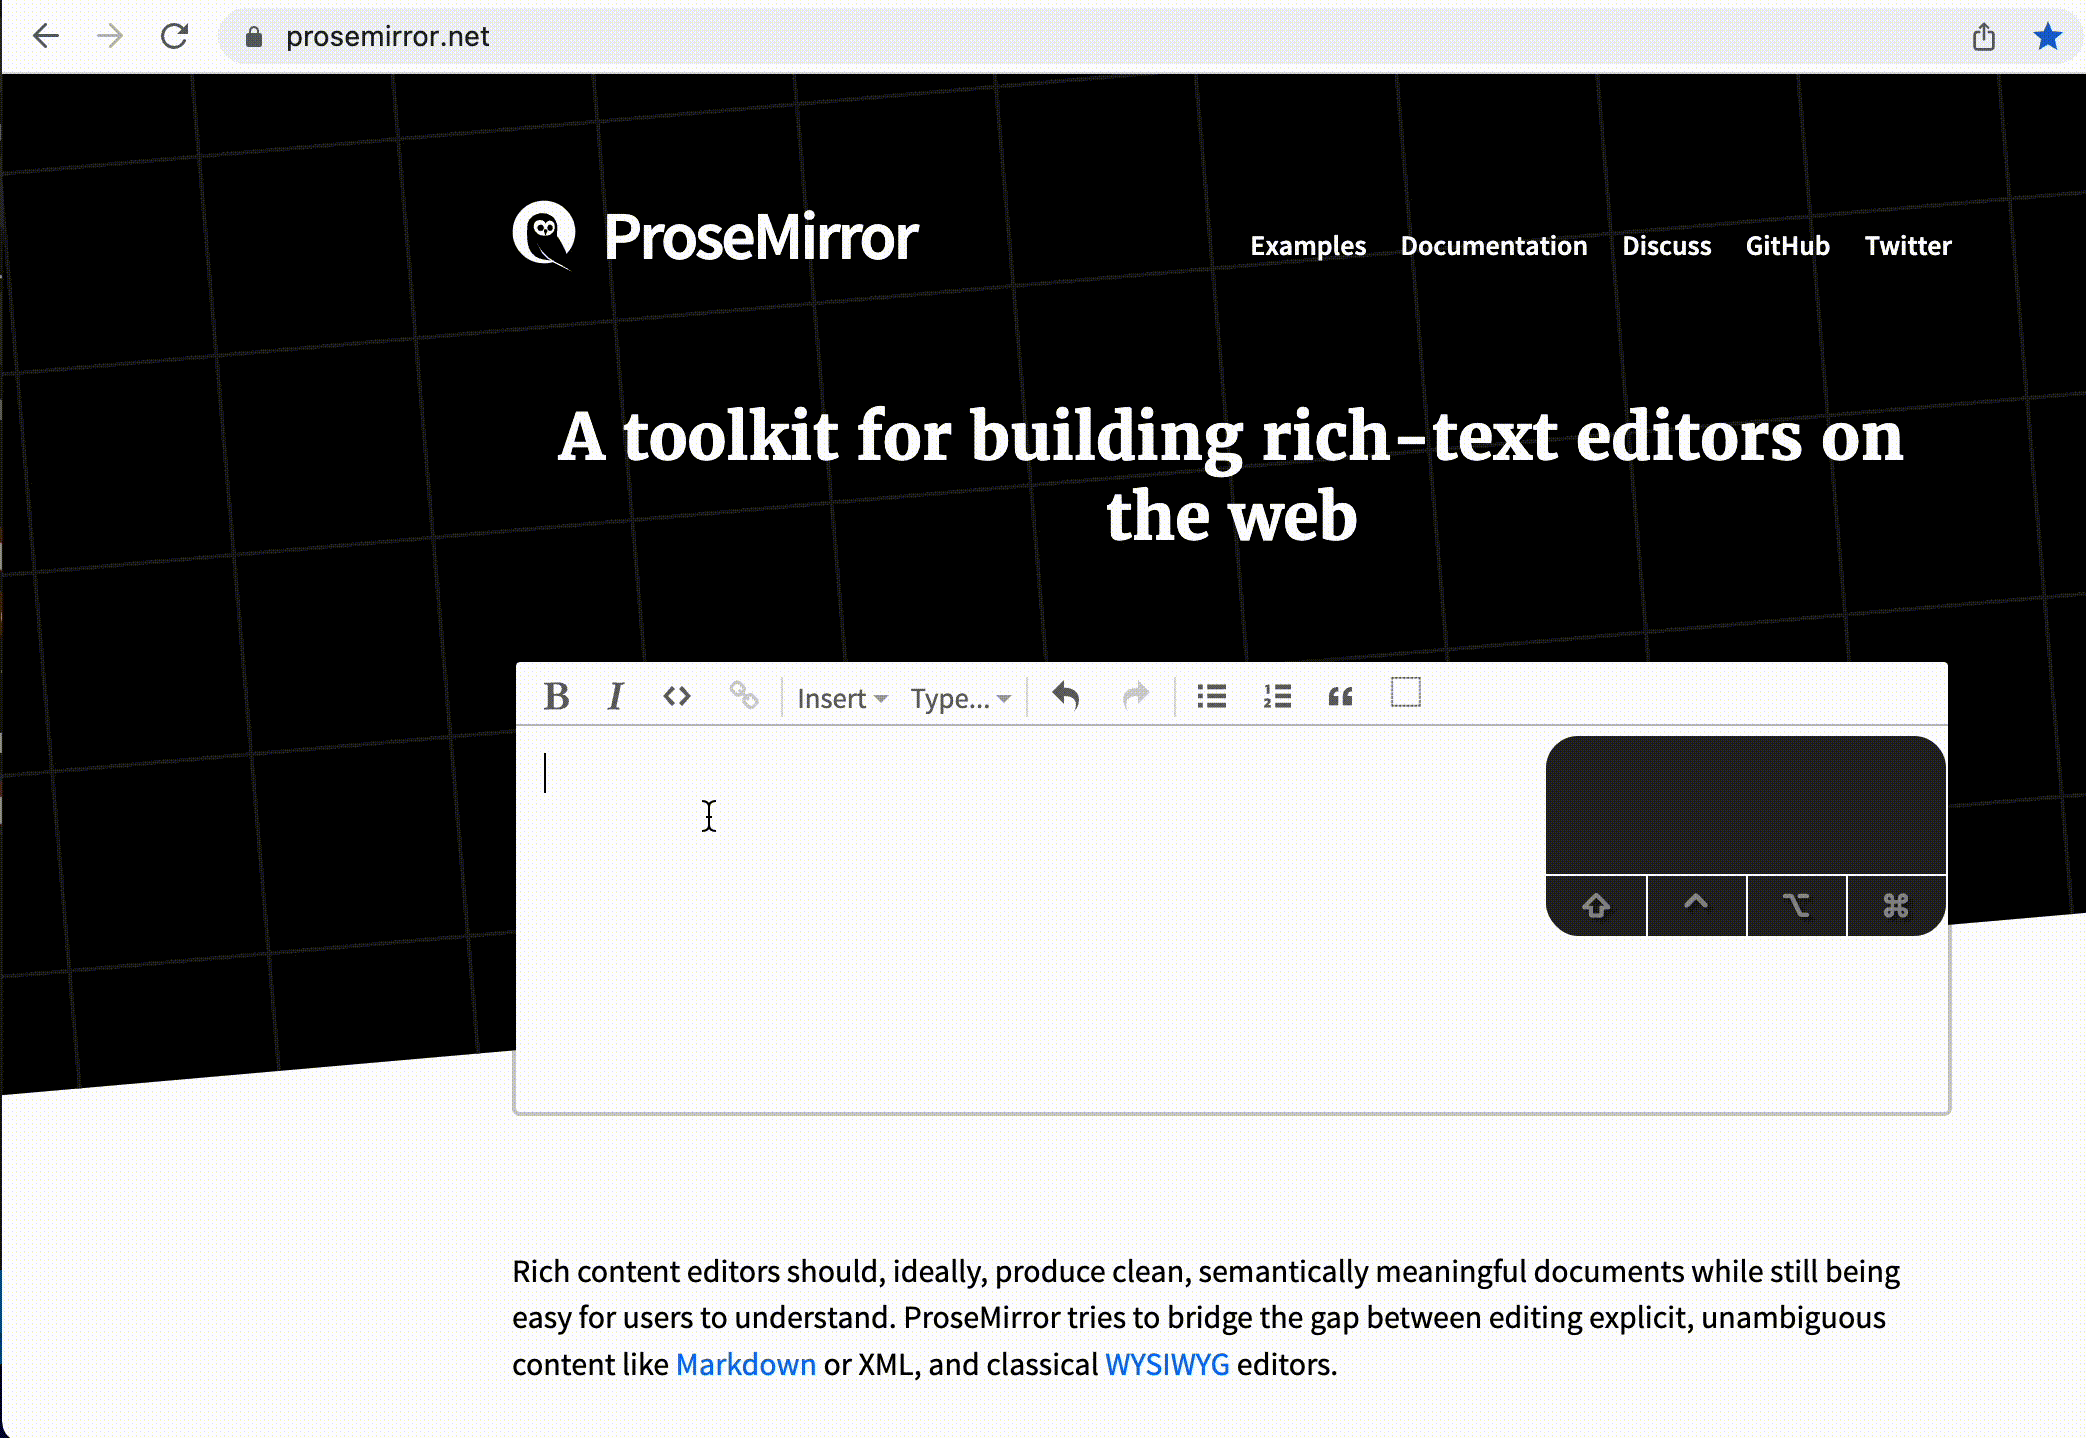Open the GitHub link

[1788, 246]
